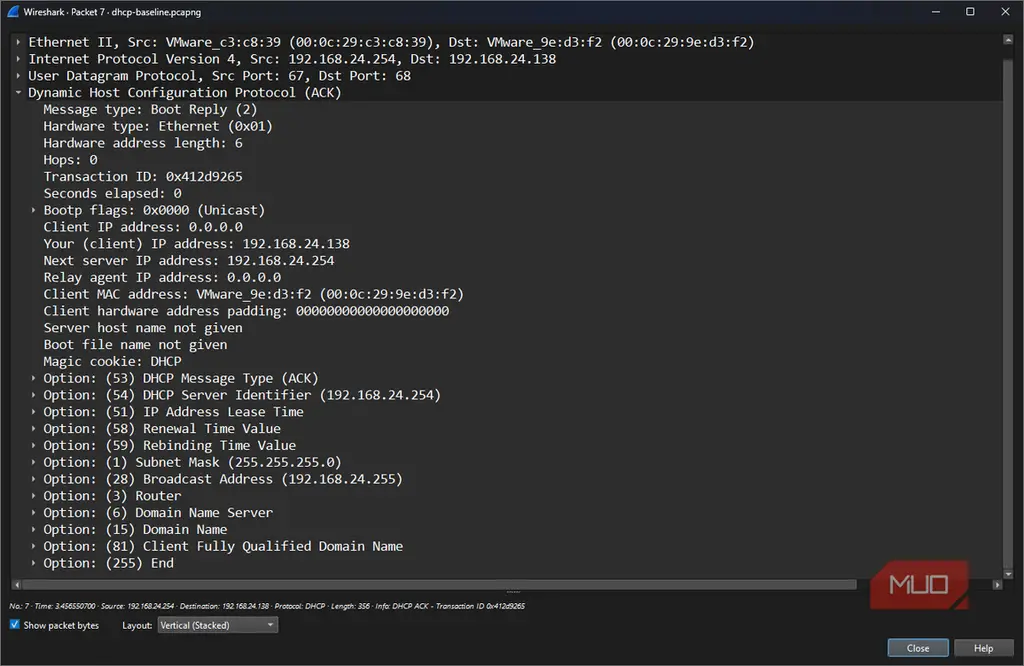This screenshot has width=1024, height=666.
Task: Click vertical scrollbar down arrow
Action: (1008, 575)
